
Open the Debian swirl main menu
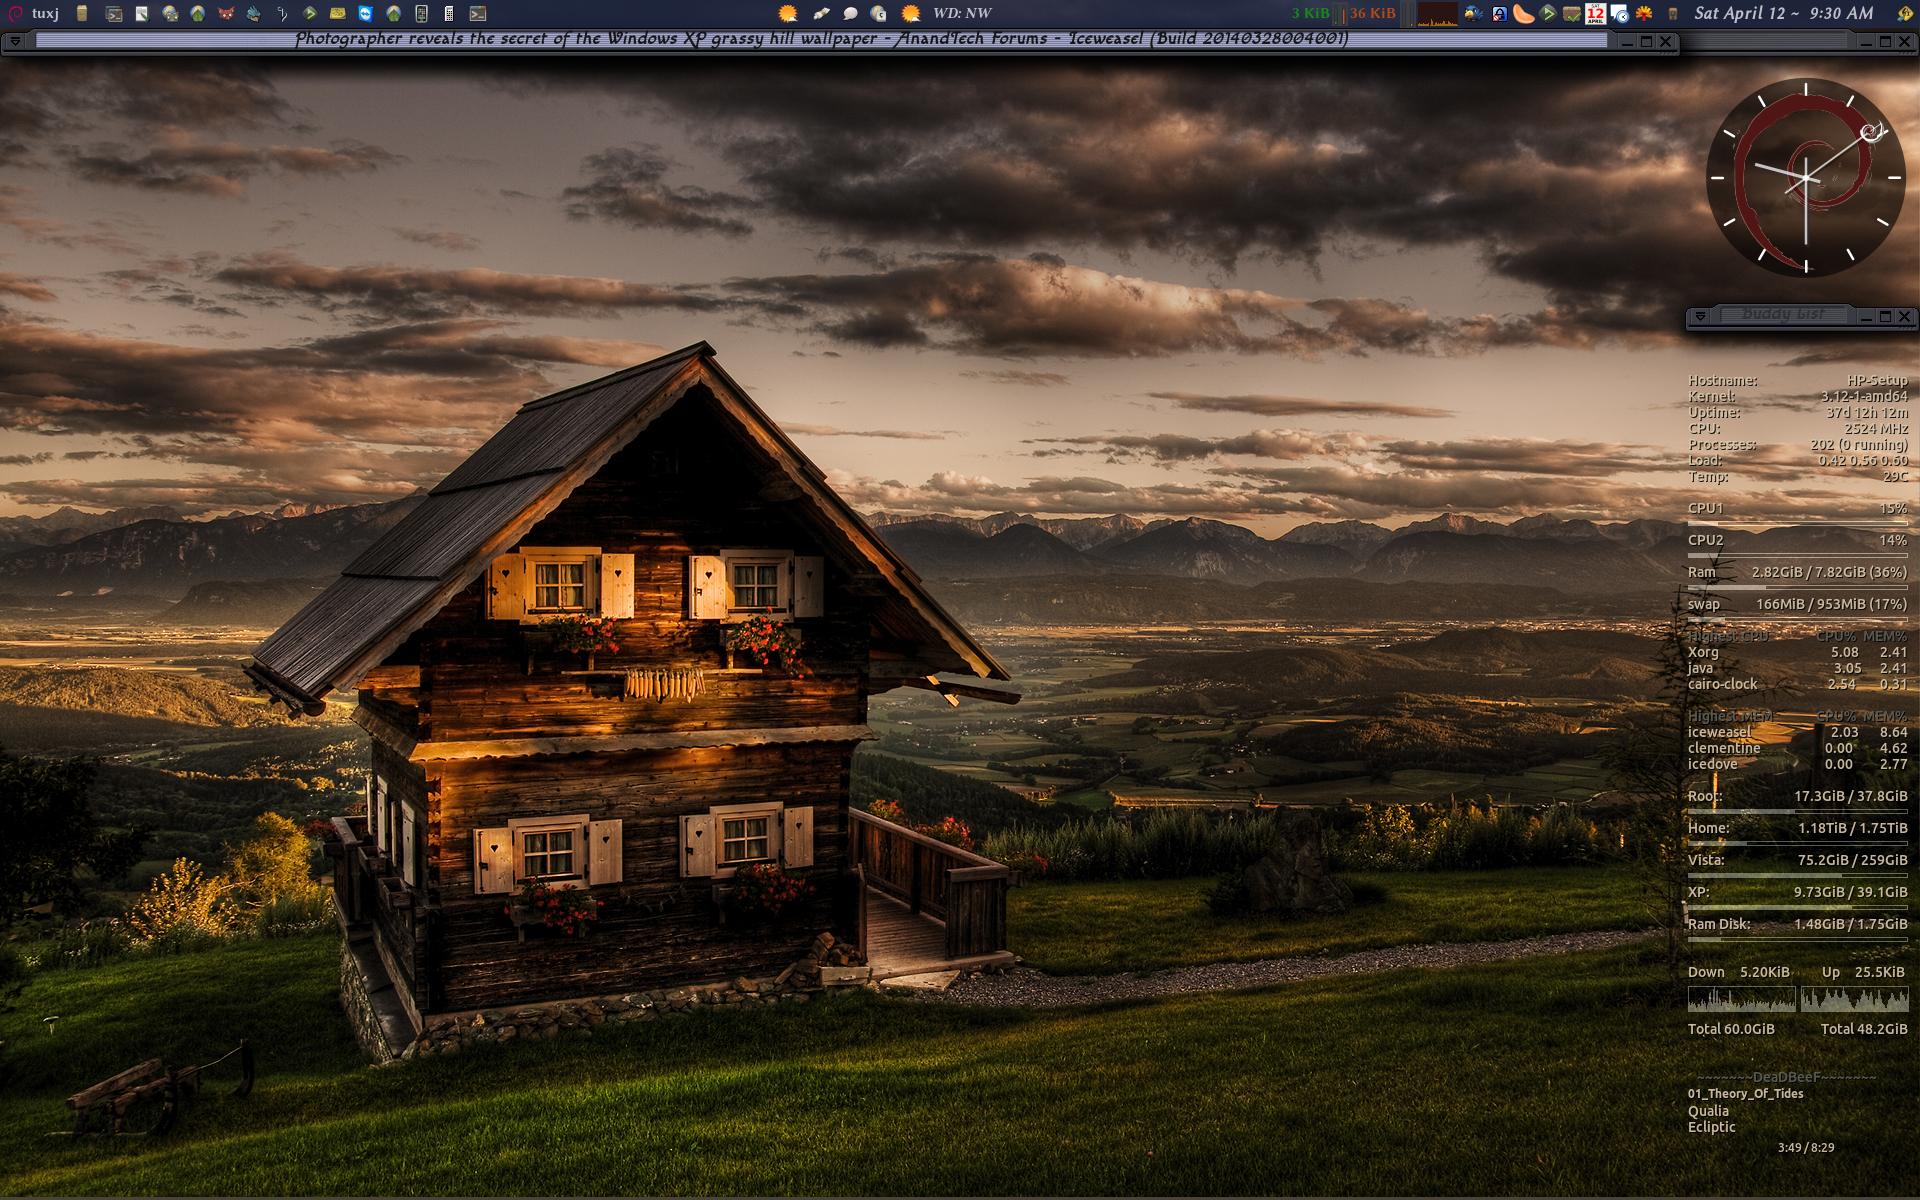[13, 13]
